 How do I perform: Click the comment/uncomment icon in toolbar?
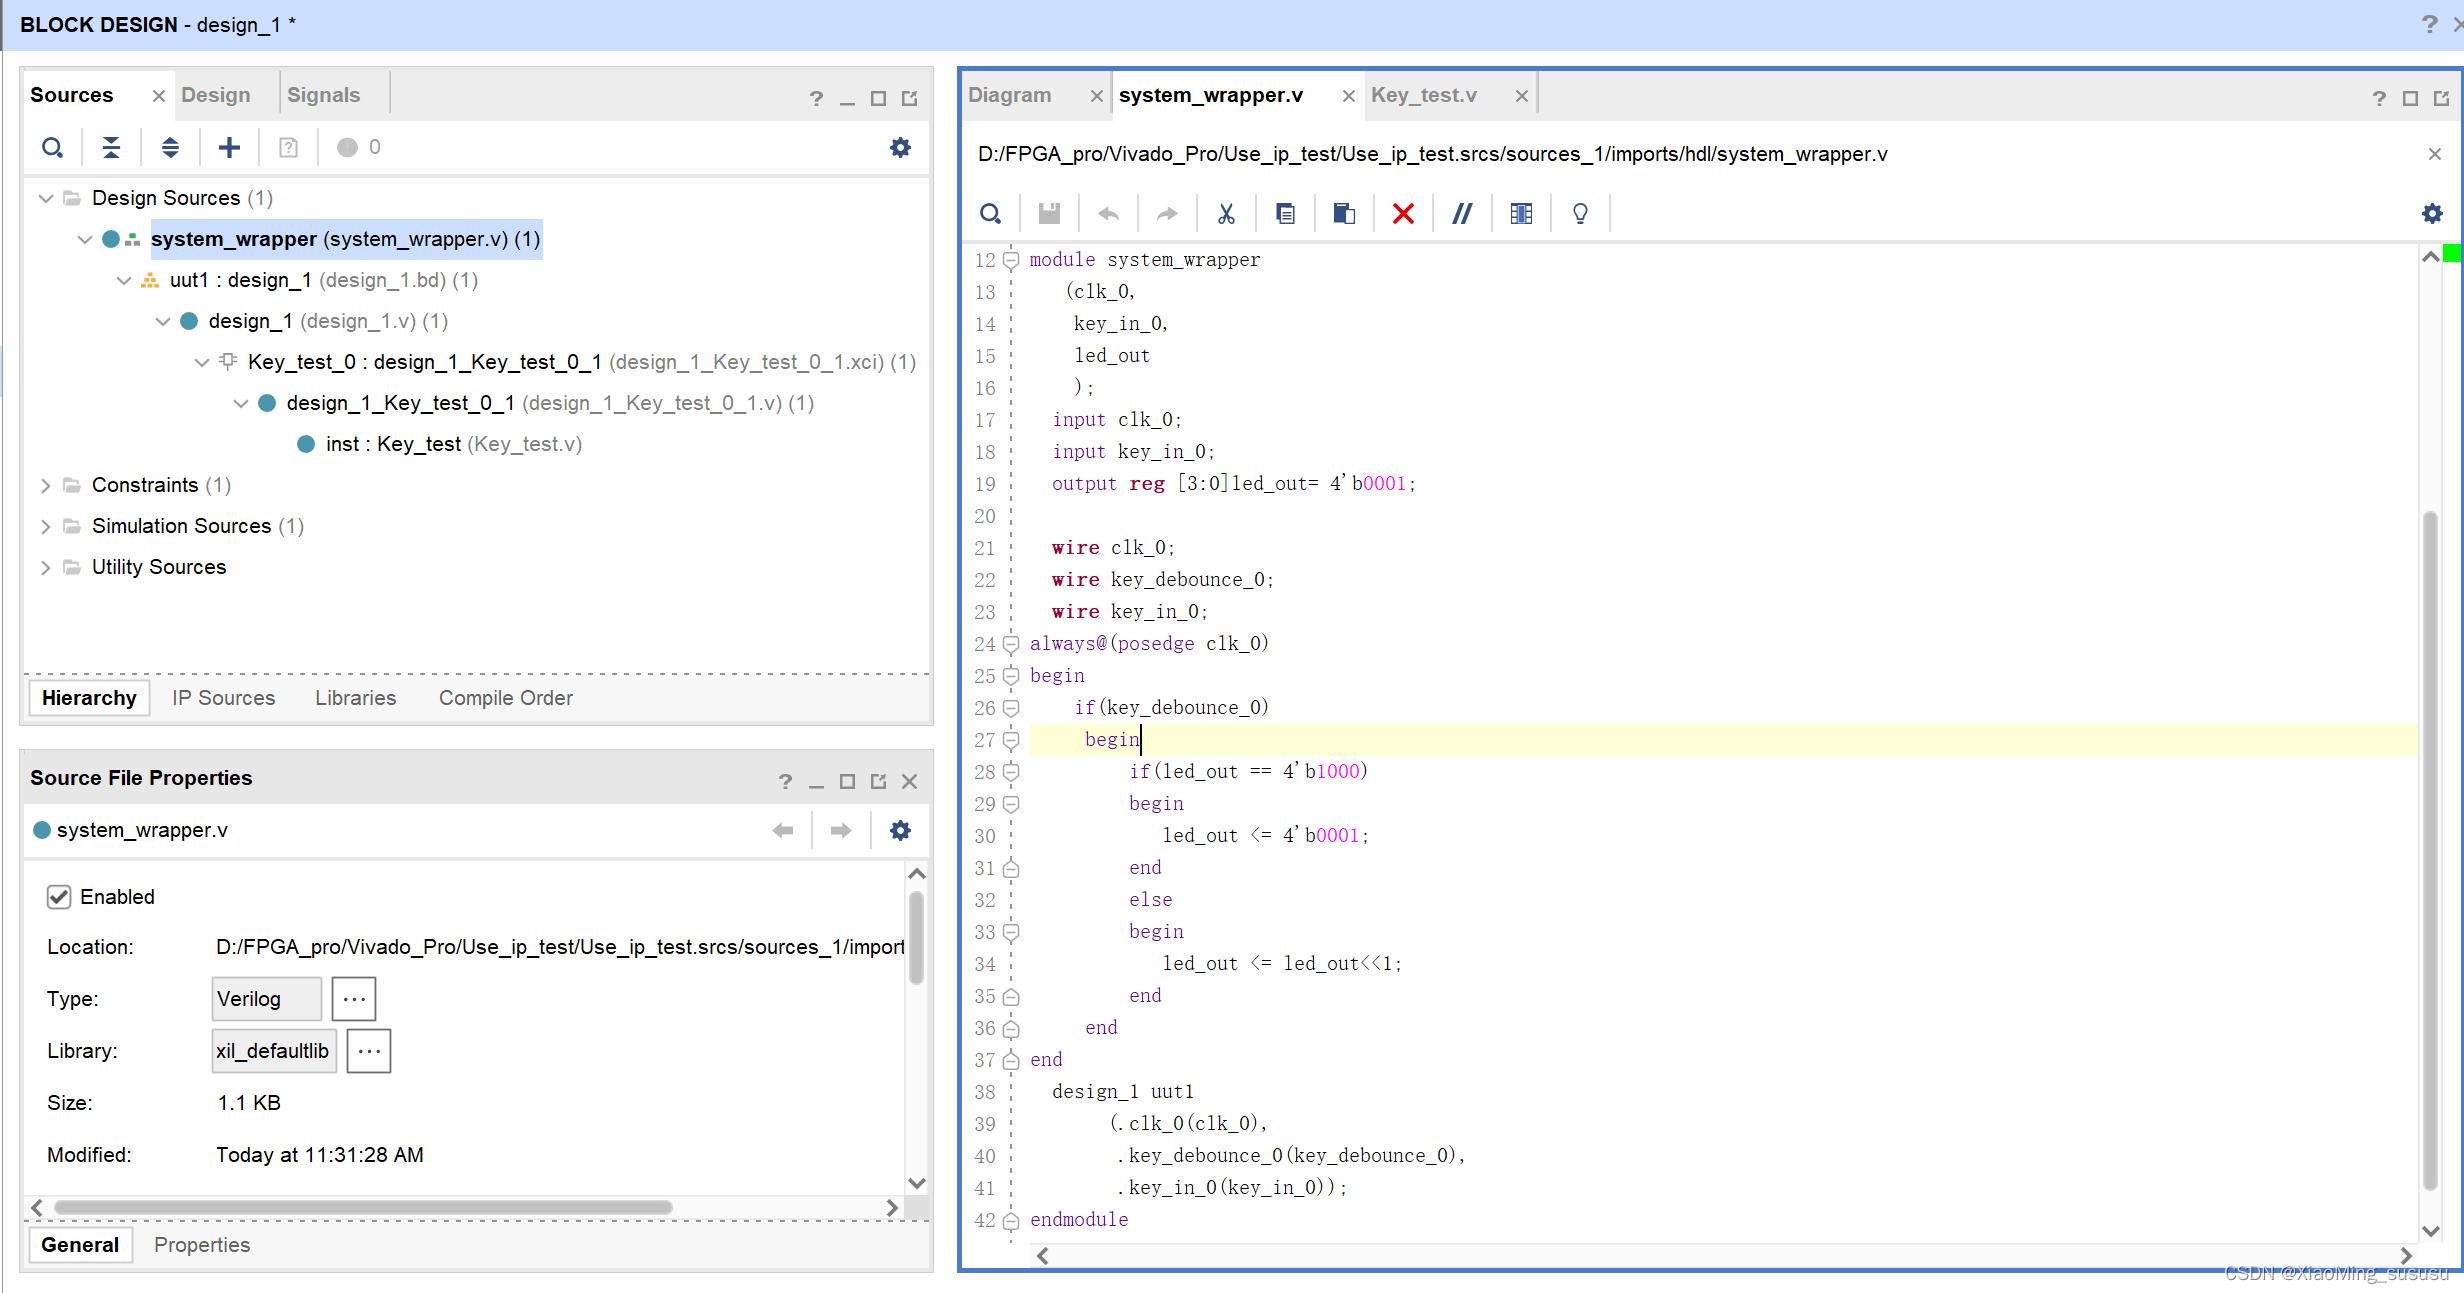(1463, 214)
